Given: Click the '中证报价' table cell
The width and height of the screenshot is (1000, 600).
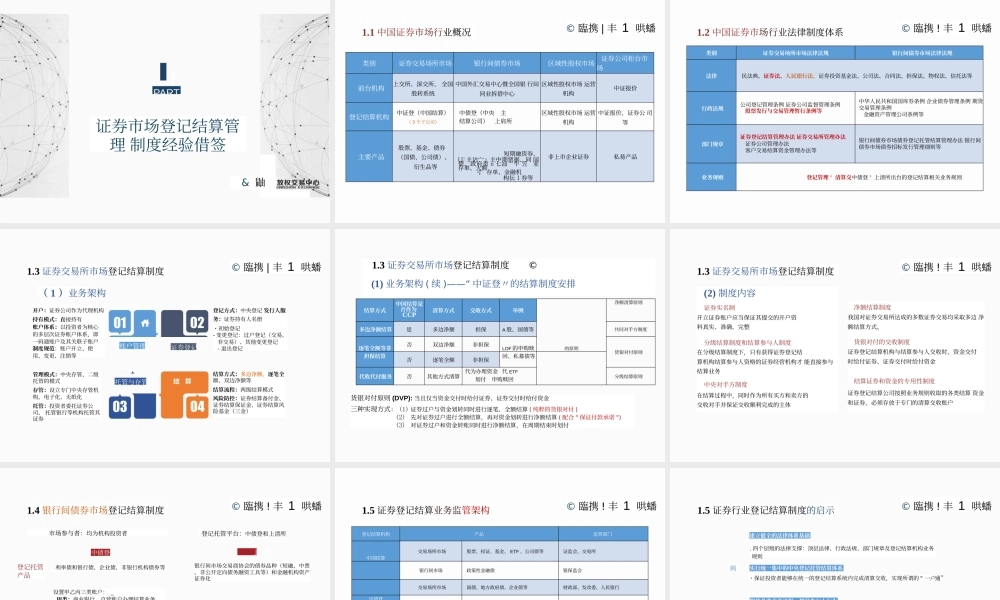Looking at the screenshot, I should tap(625, 88).
